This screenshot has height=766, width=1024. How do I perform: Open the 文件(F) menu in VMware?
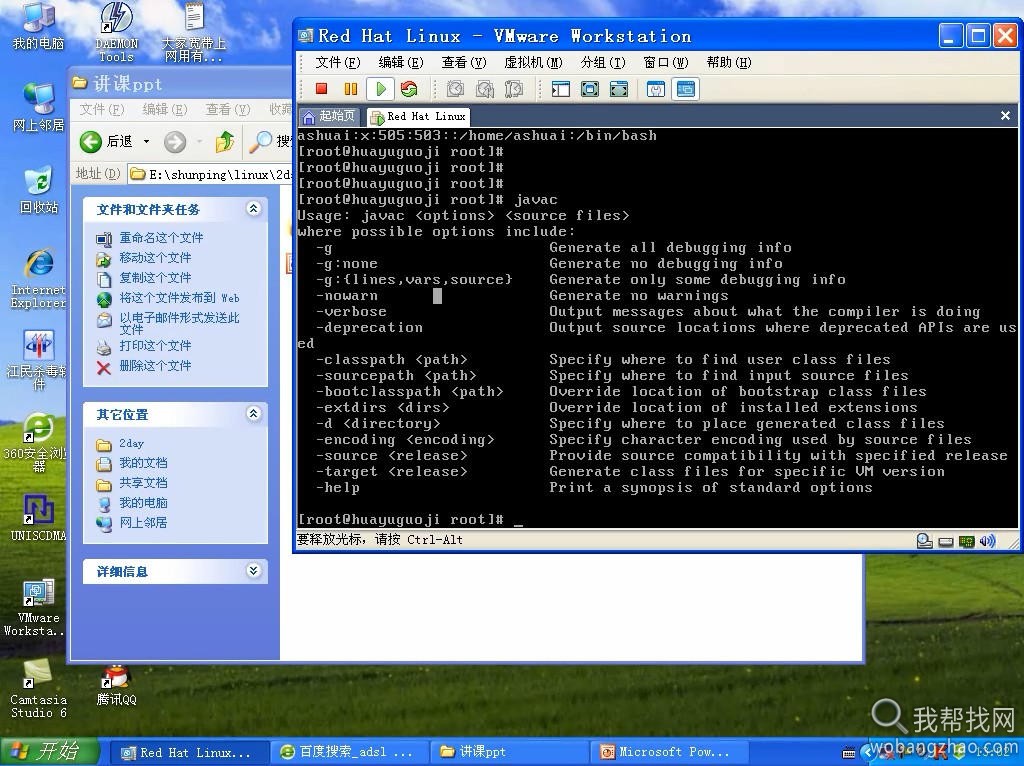click(338, 63)
